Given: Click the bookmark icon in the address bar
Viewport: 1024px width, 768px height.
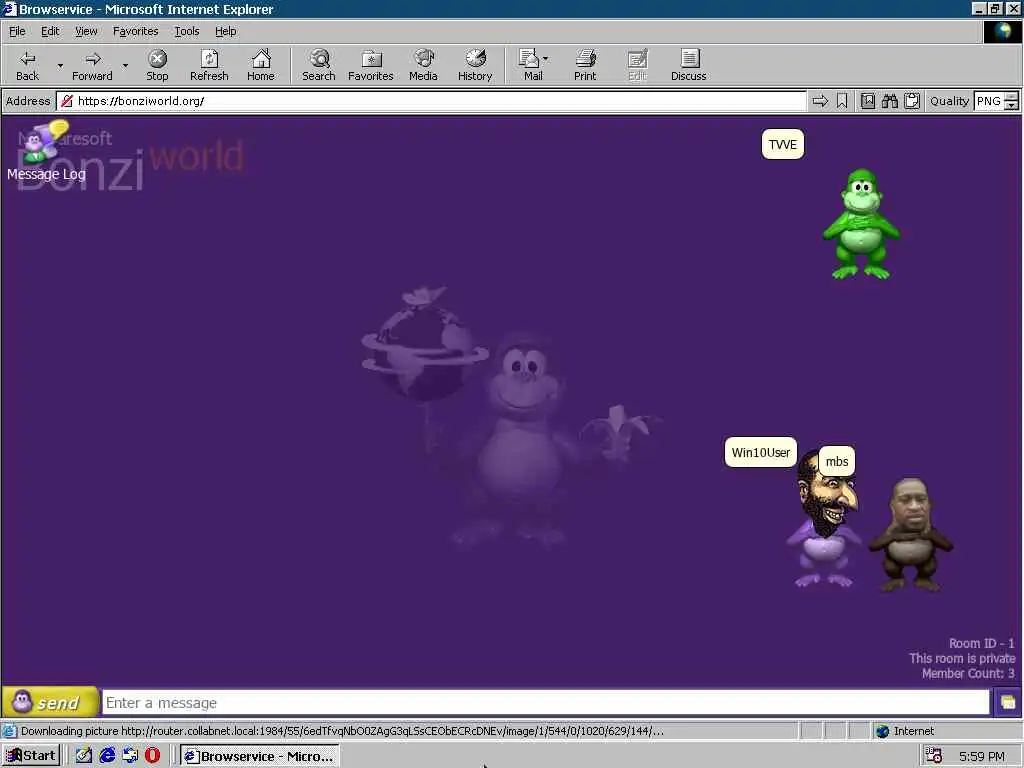Looking at the screenshot, I should point(842,101).
